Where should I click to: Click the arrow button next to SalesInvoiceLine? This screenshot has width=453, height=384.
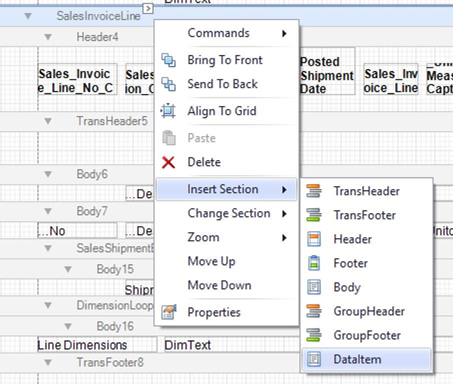(148, 8)
